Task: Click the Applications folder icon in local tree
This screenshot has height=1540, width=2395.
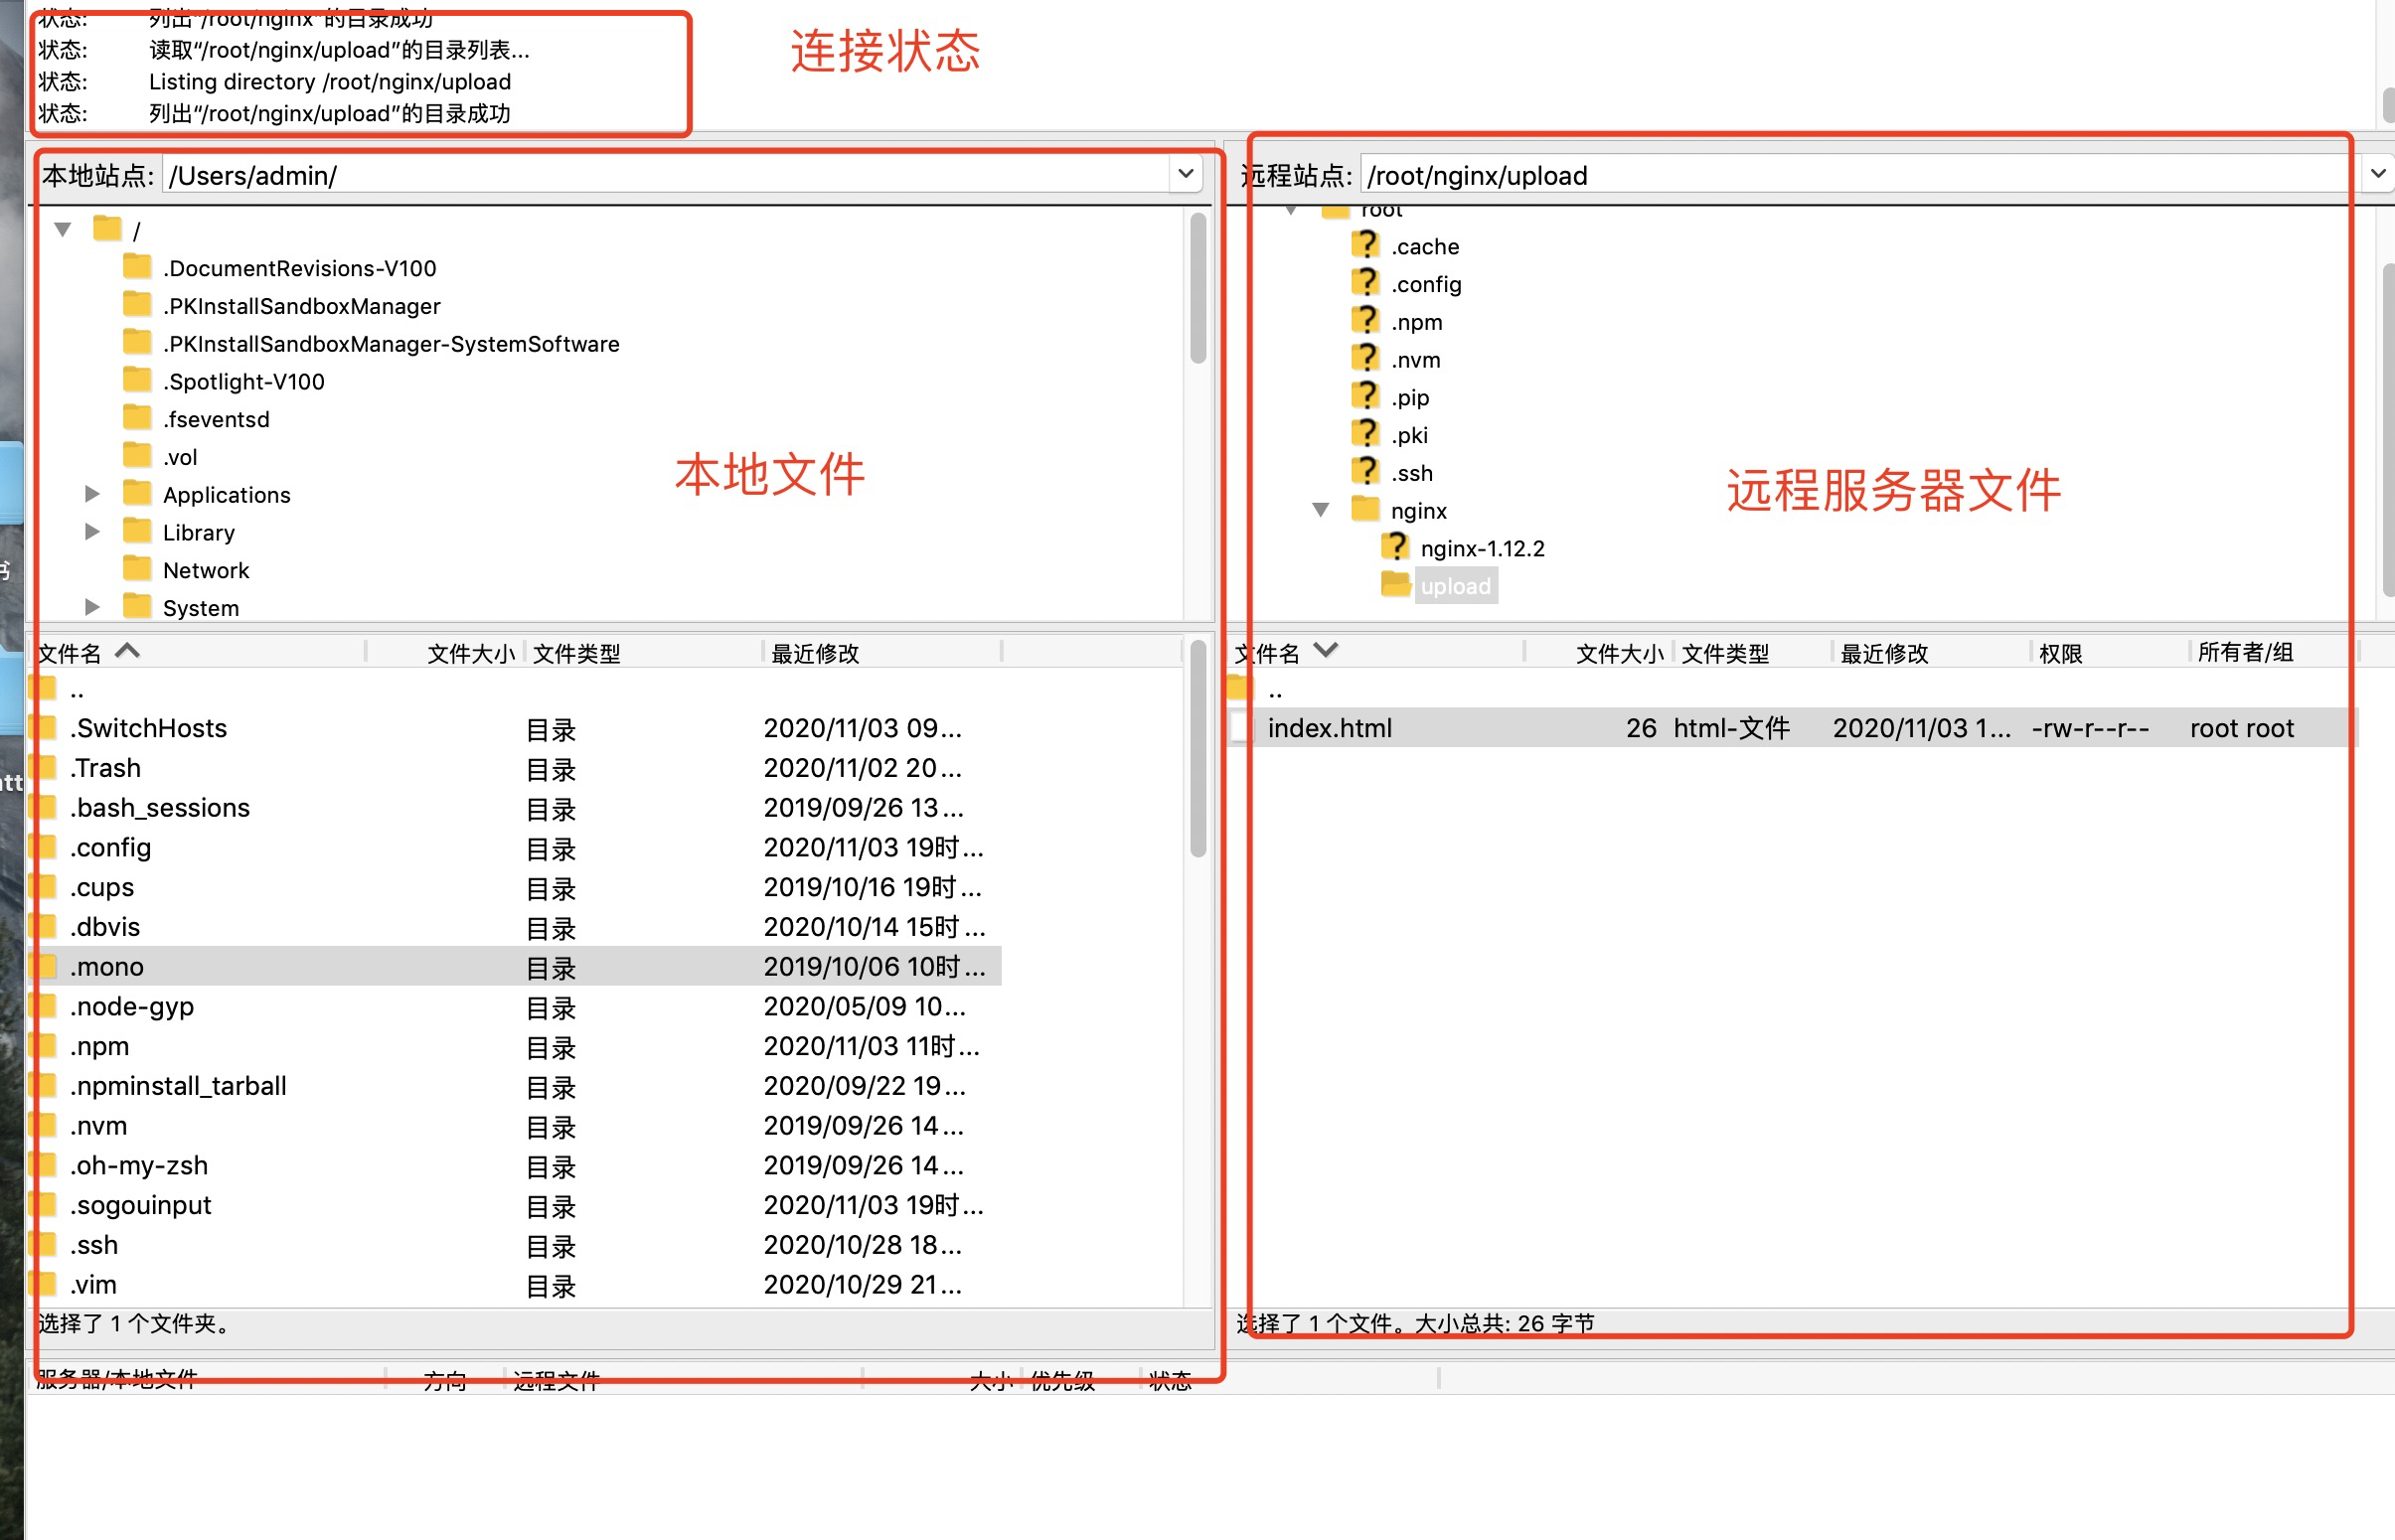Action: tap(137, 494)
